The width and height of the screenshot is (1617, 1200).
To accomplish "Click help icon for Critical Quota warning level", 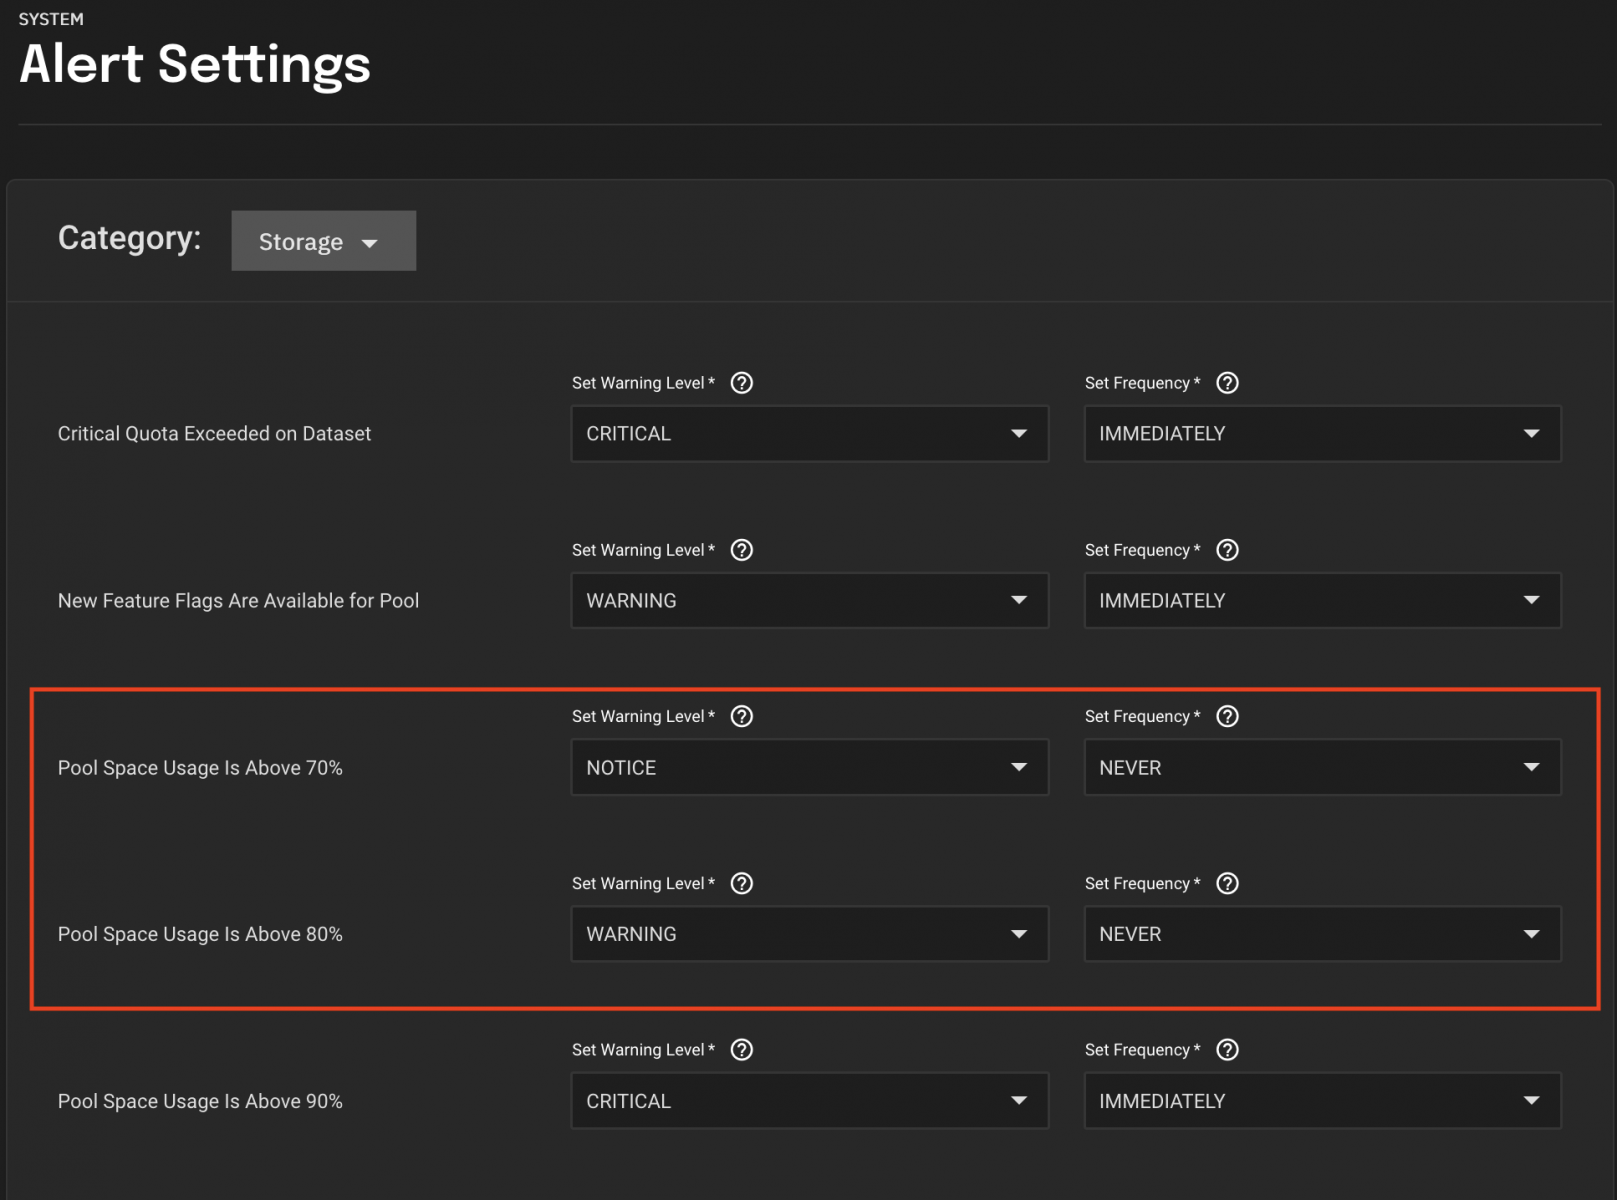I will pyautogui.click(x=741, y=383).
